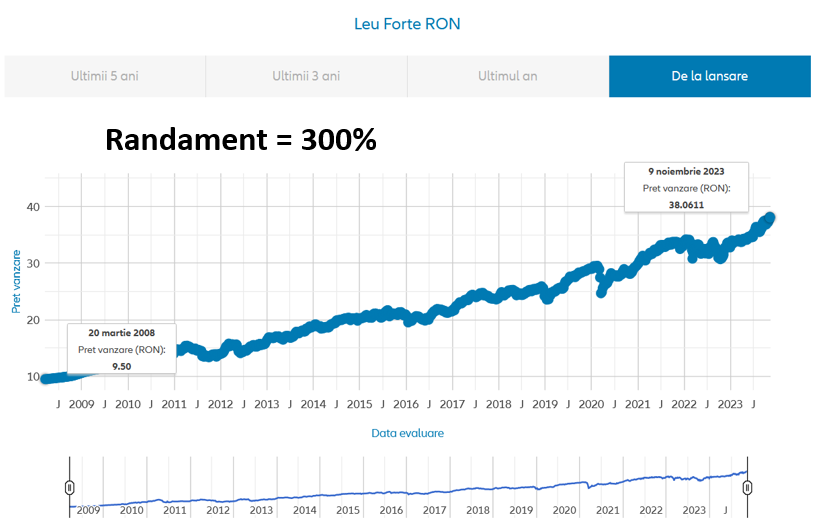
Task: Choose the De la lansare tab
Action: point(709,76)
